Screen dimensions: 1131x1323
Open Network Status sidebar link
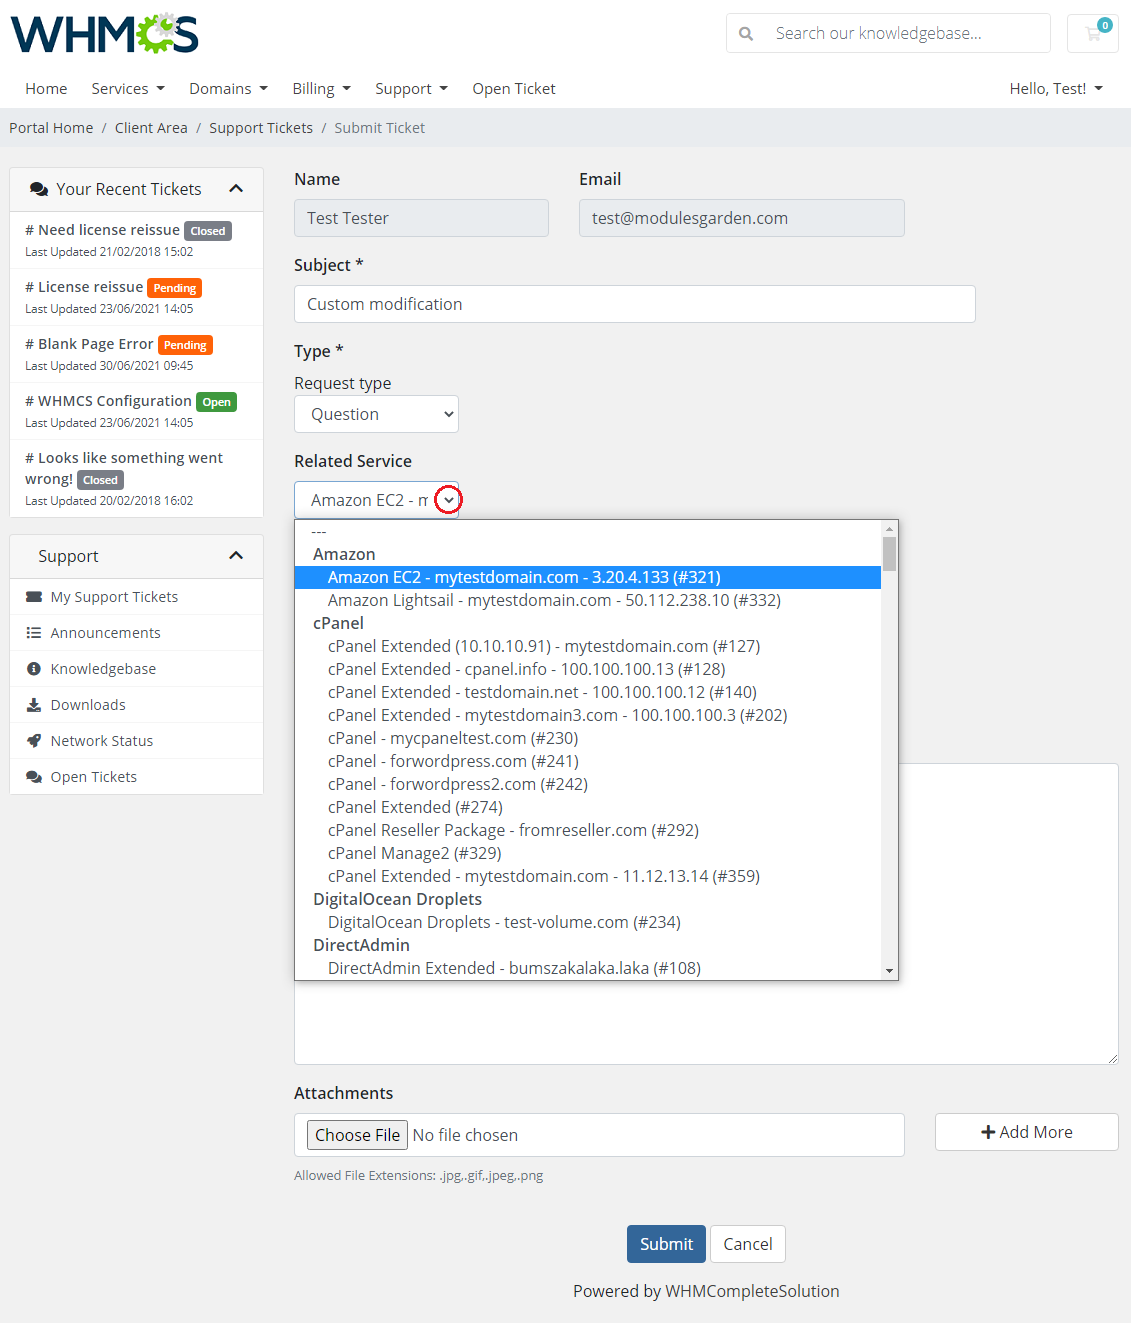pos(137,741)
